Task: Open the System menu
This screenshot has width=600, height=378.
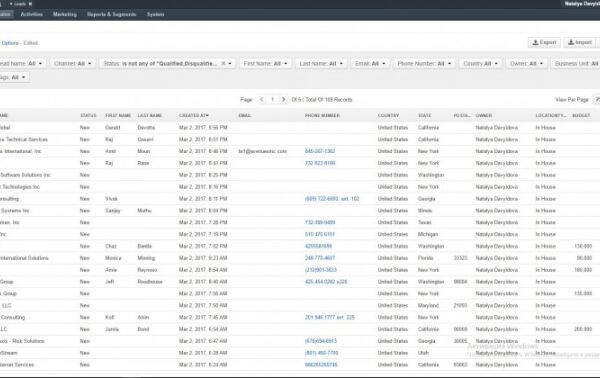Action: (155, 14)
